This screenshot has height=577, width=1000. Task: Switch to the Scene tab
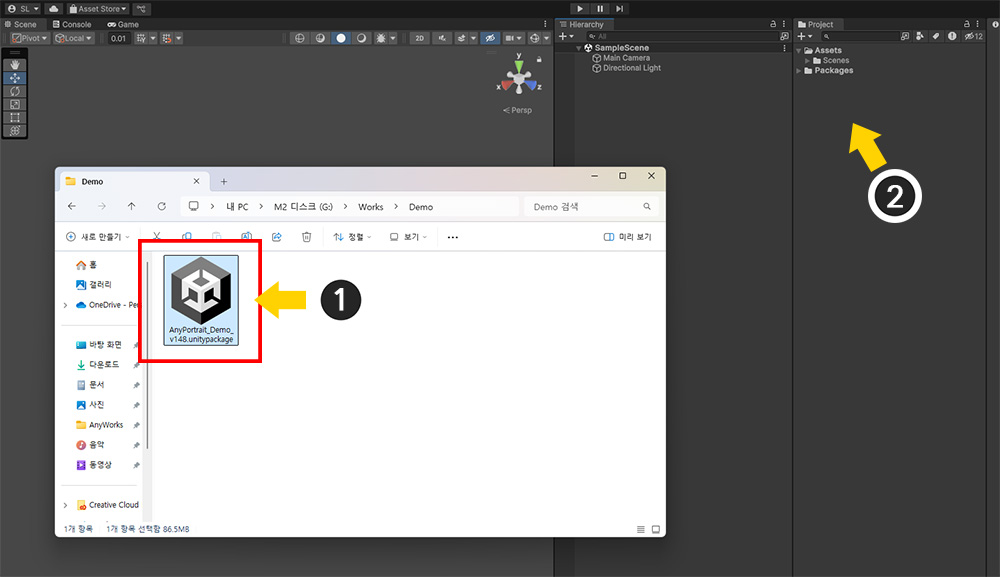21,24
